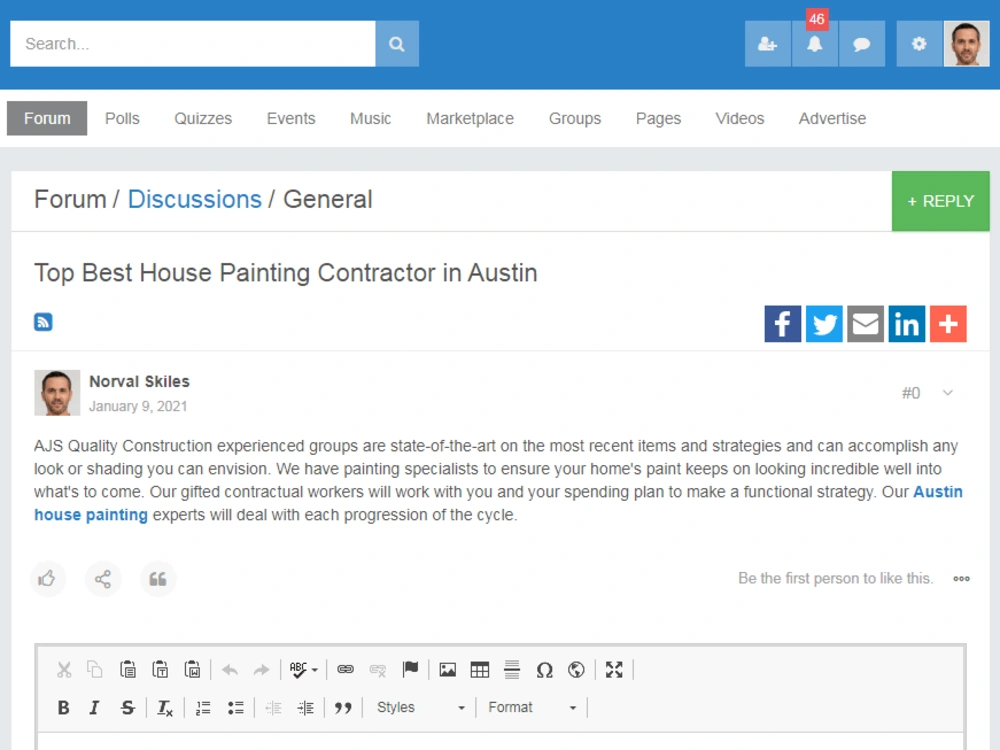Copy selection in the editor toolbar
This screenshot has width=1000, height=750.
pyautogui.click(x=95, y=670)
